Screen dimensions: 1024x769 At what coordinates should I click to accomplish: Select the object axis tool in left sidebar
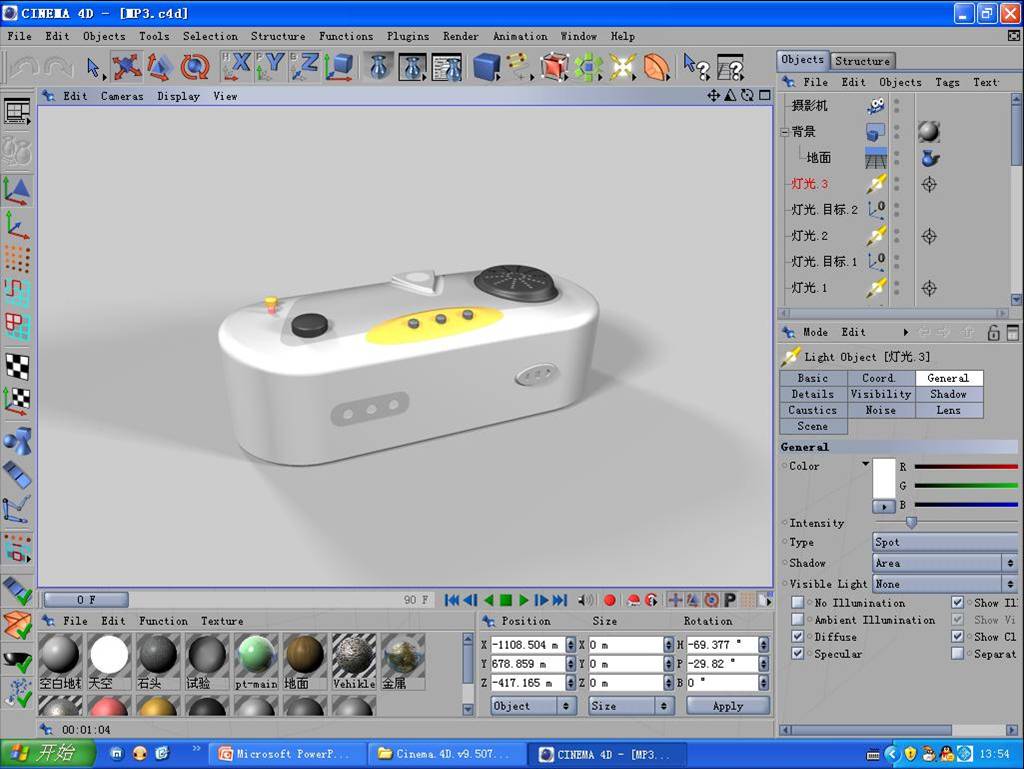(18, 226)
